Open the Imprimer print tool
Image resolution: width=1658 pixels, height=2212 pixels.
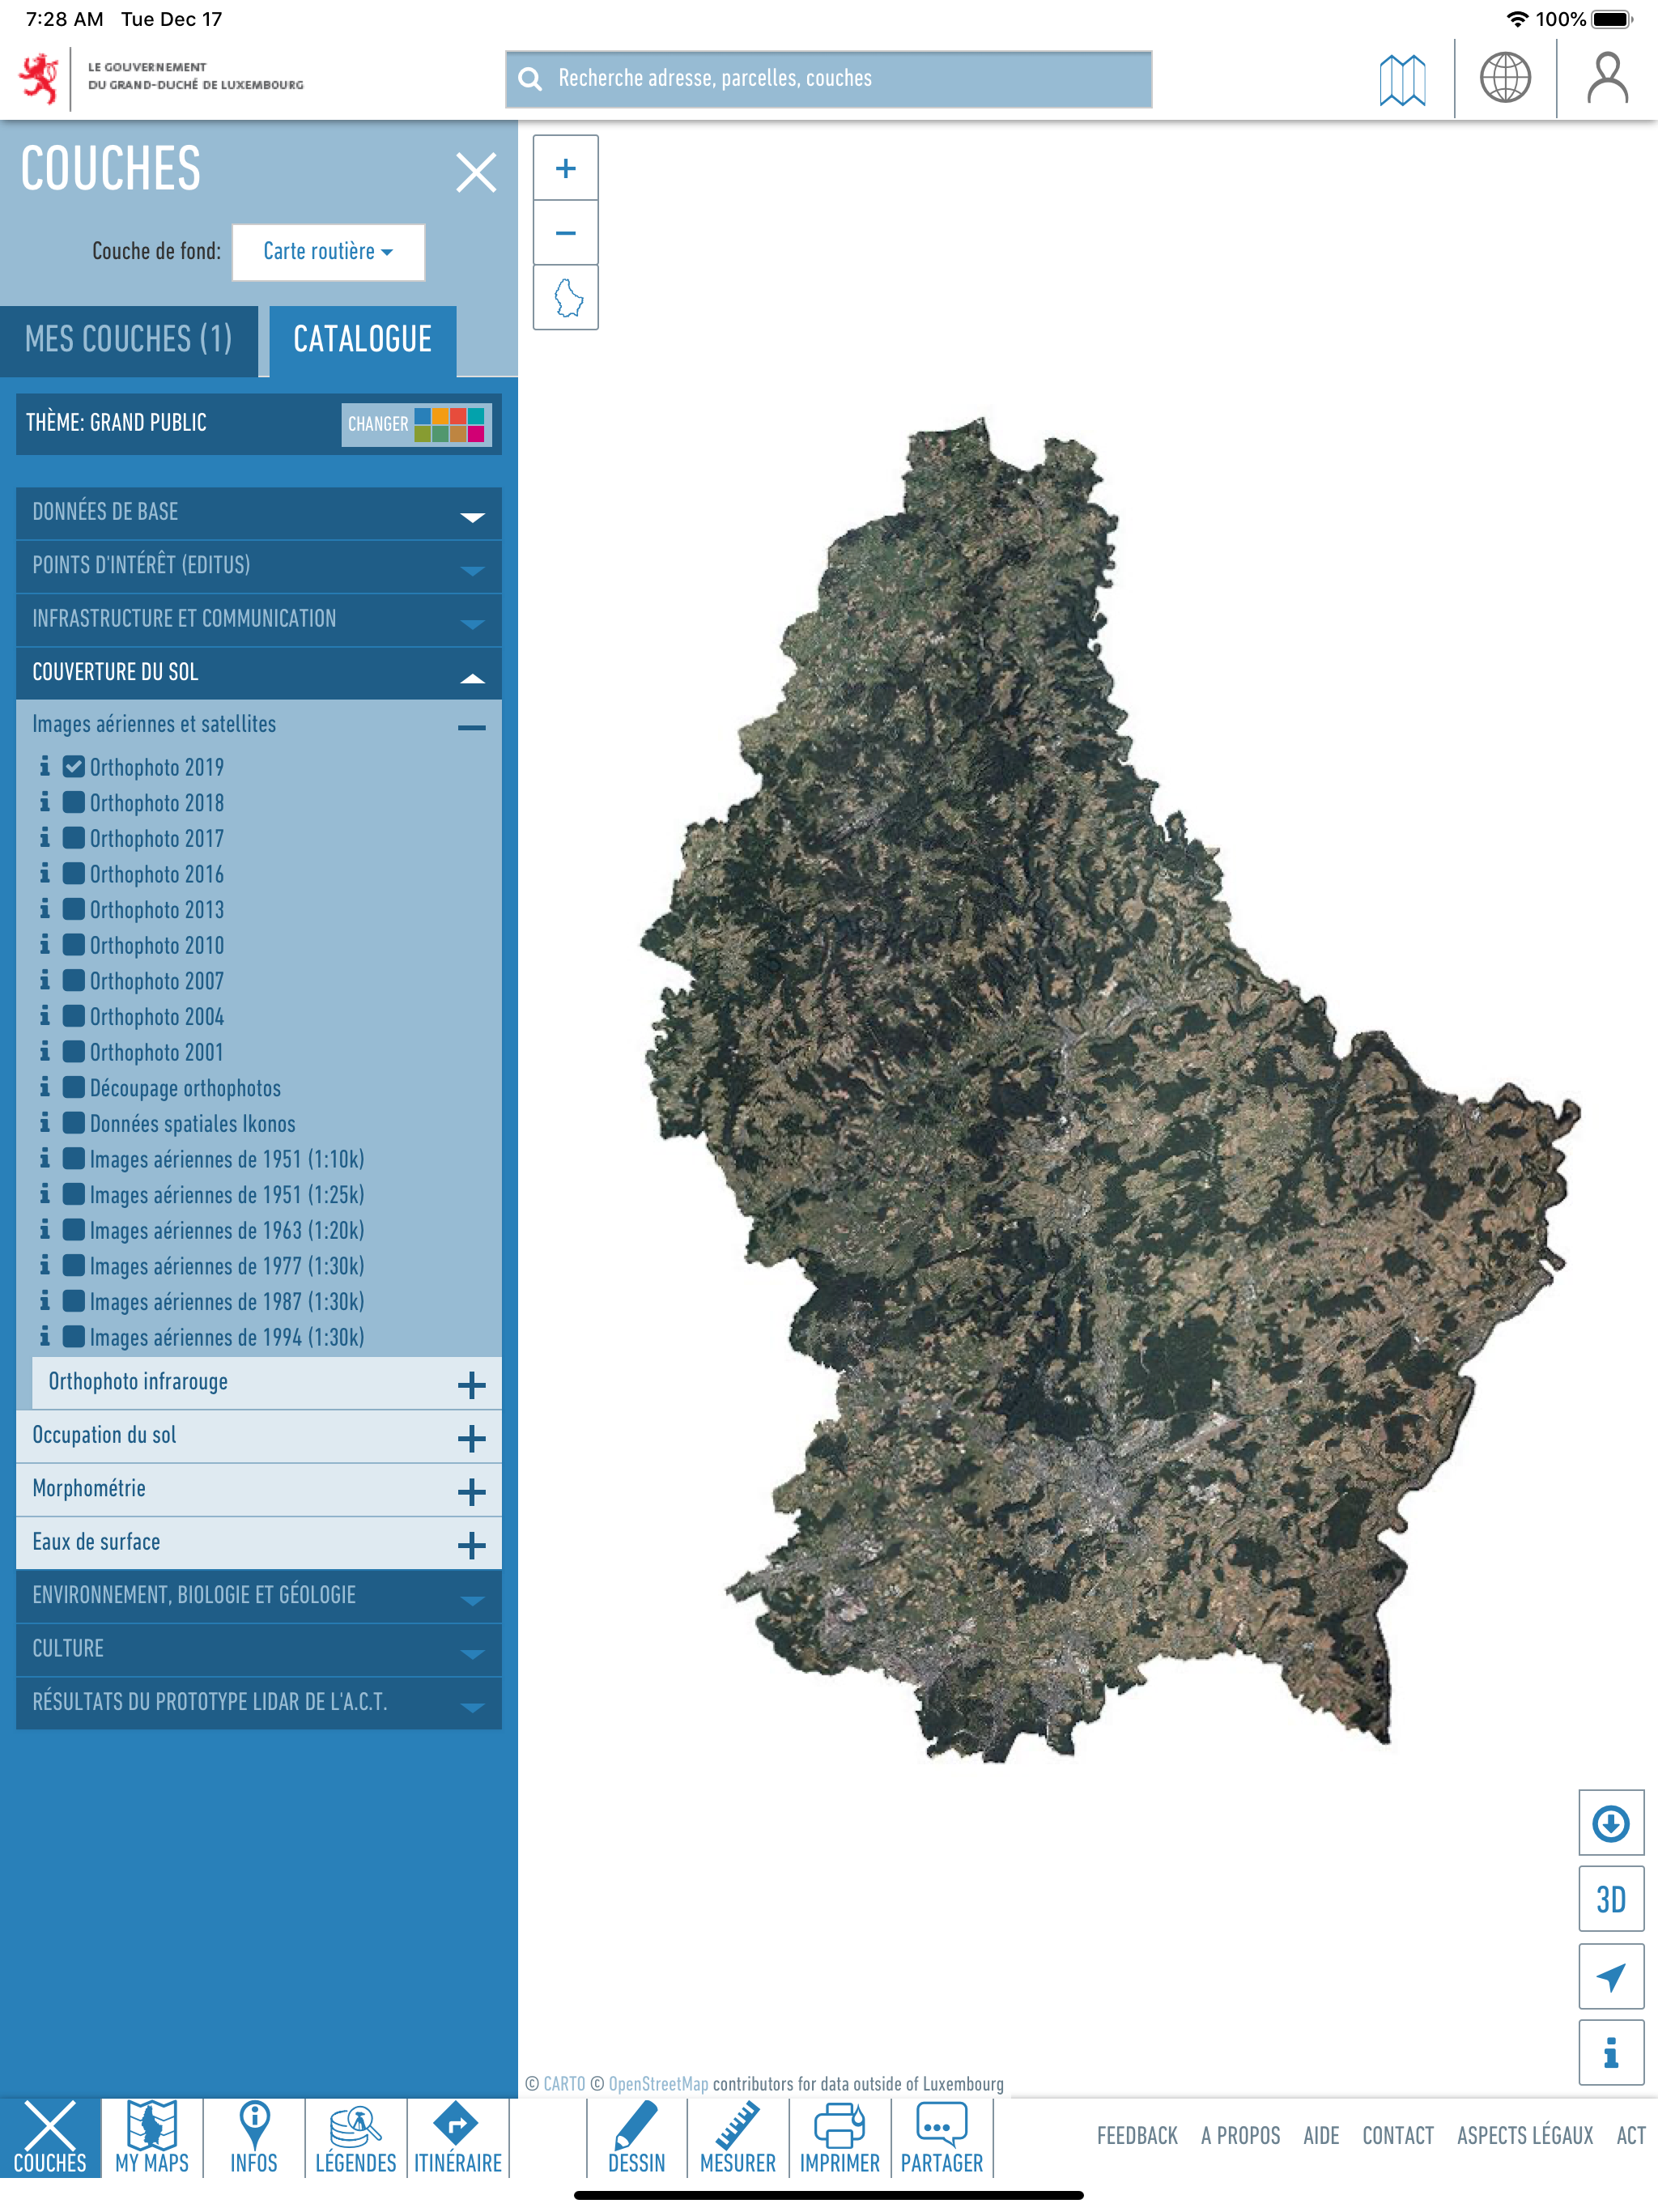point(839,2138)
